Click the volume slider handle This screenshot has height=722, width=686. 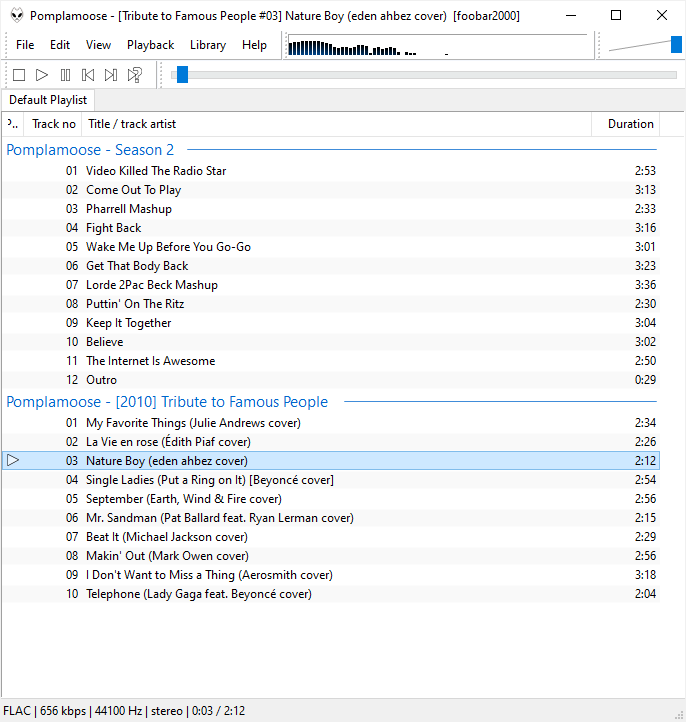point(676,45)
